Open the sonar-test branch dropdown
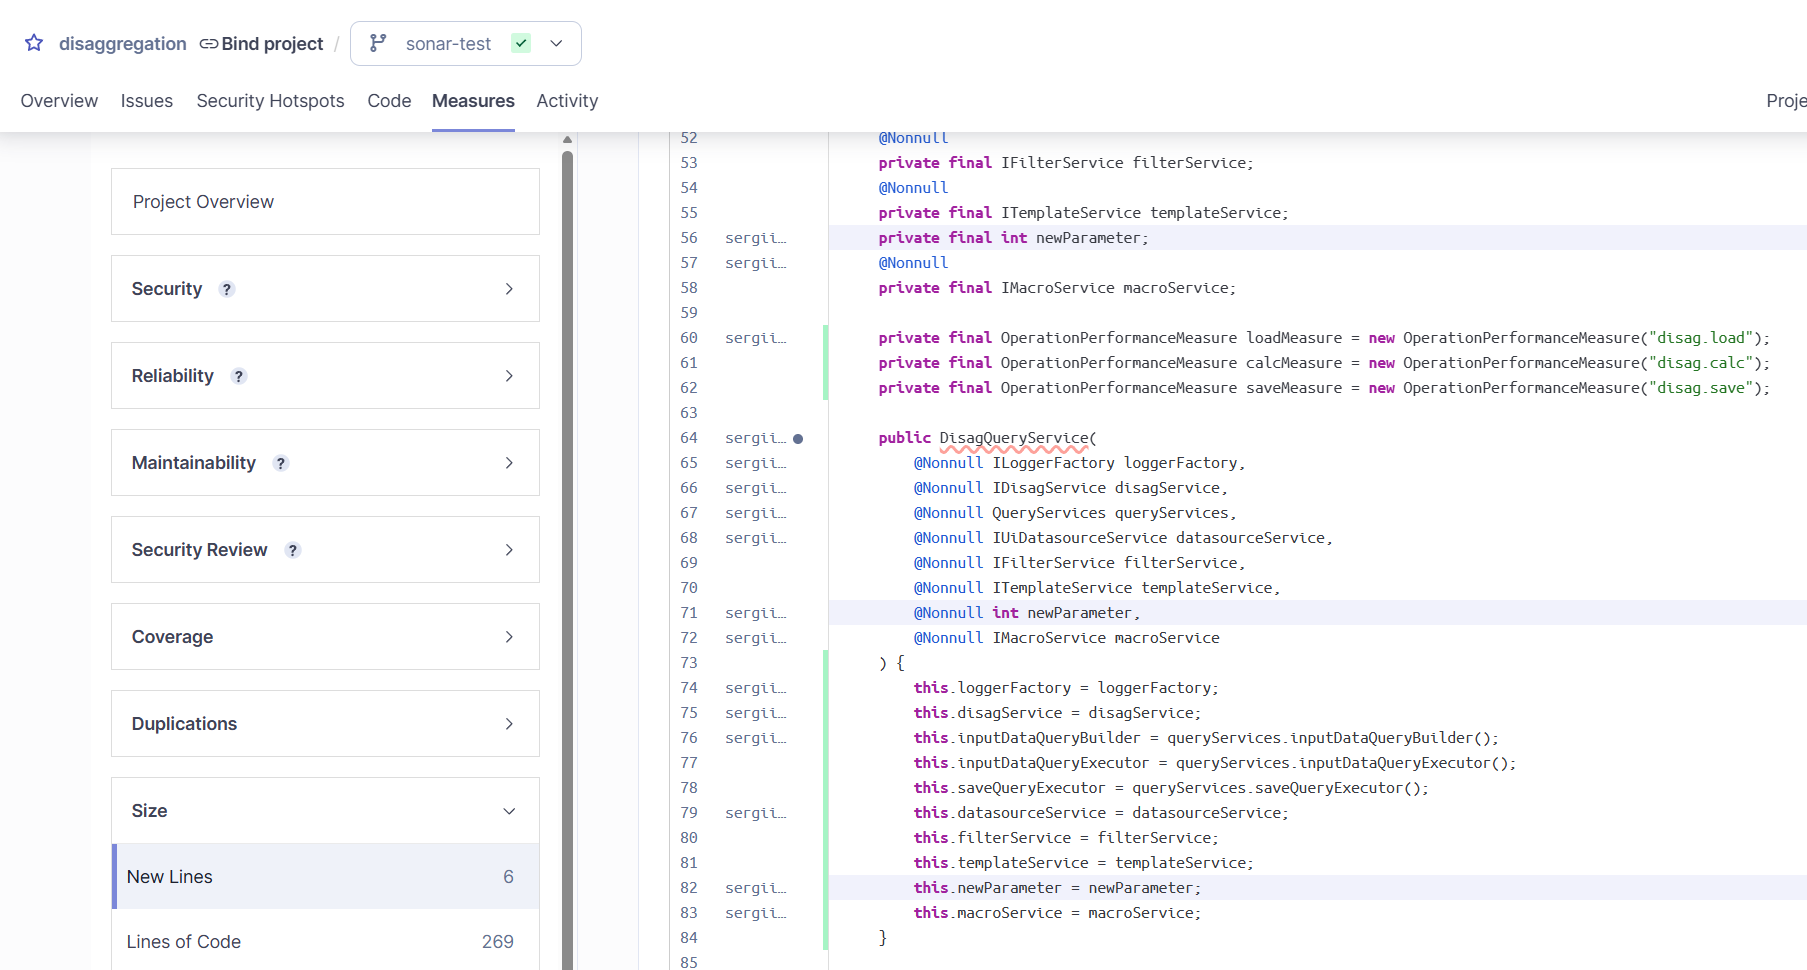The image size is (1807, 970). click(557, 44)
